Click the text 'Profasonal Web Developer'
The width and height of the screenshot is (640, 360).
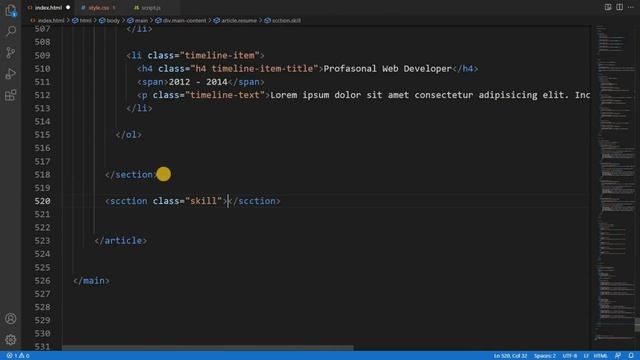(387, 69)
